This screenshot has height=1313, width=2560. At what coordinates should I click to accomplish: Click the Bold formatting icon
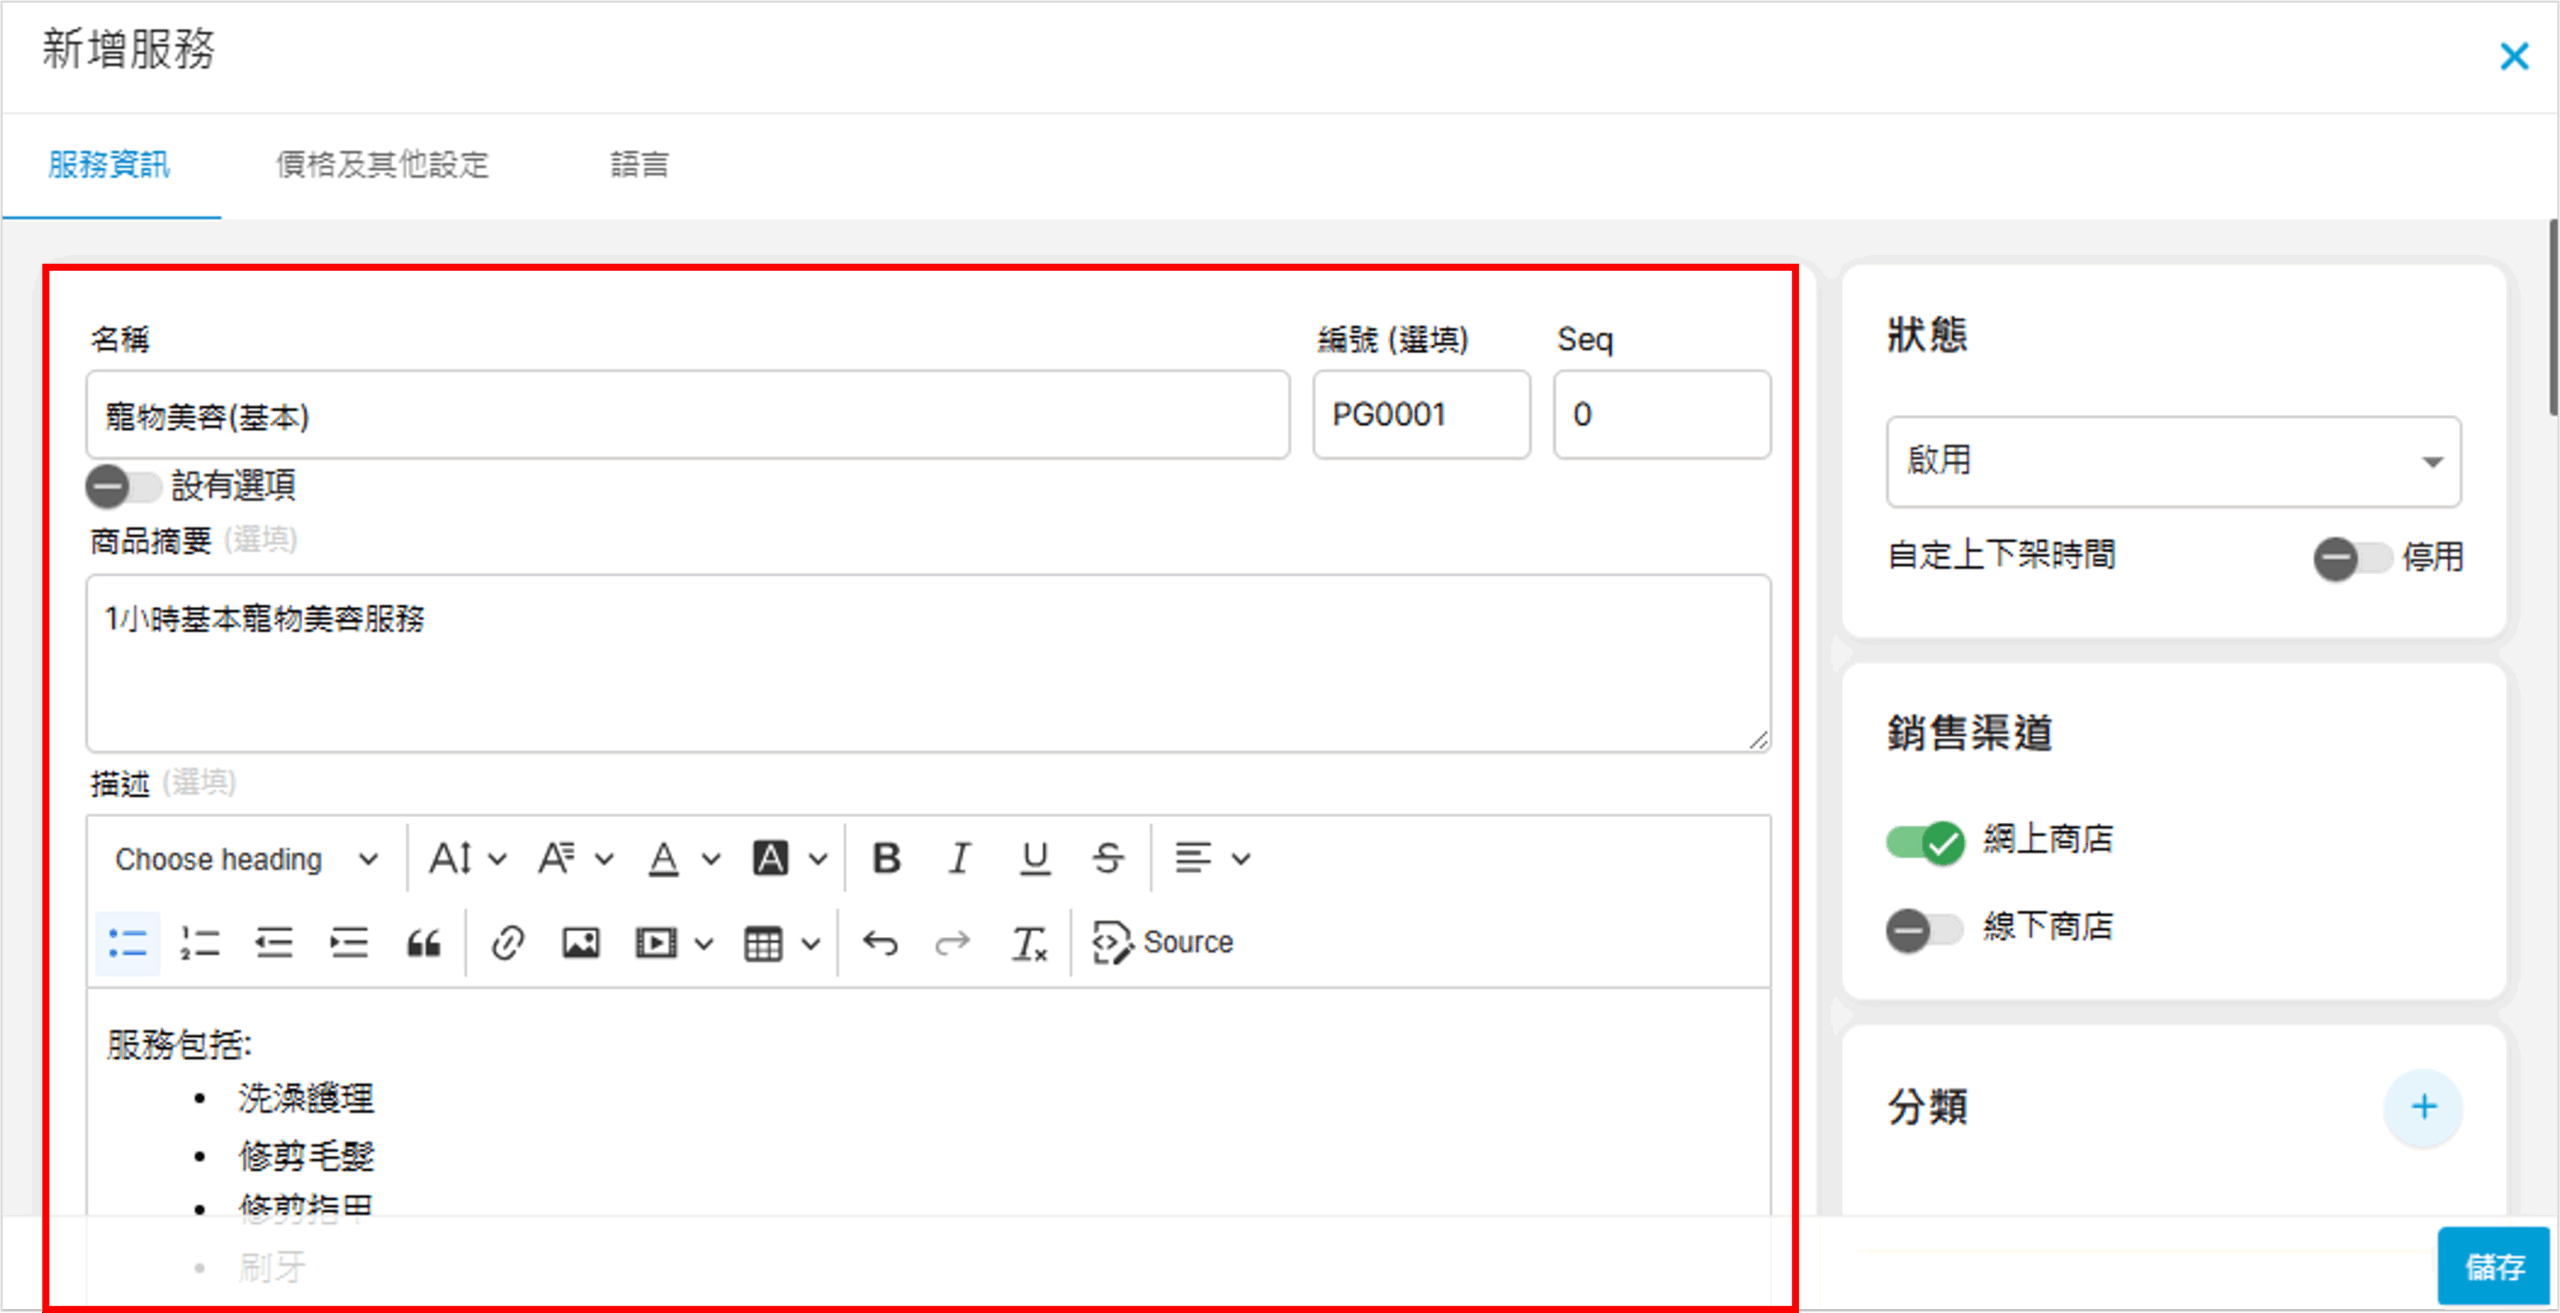tap(886, 858)
